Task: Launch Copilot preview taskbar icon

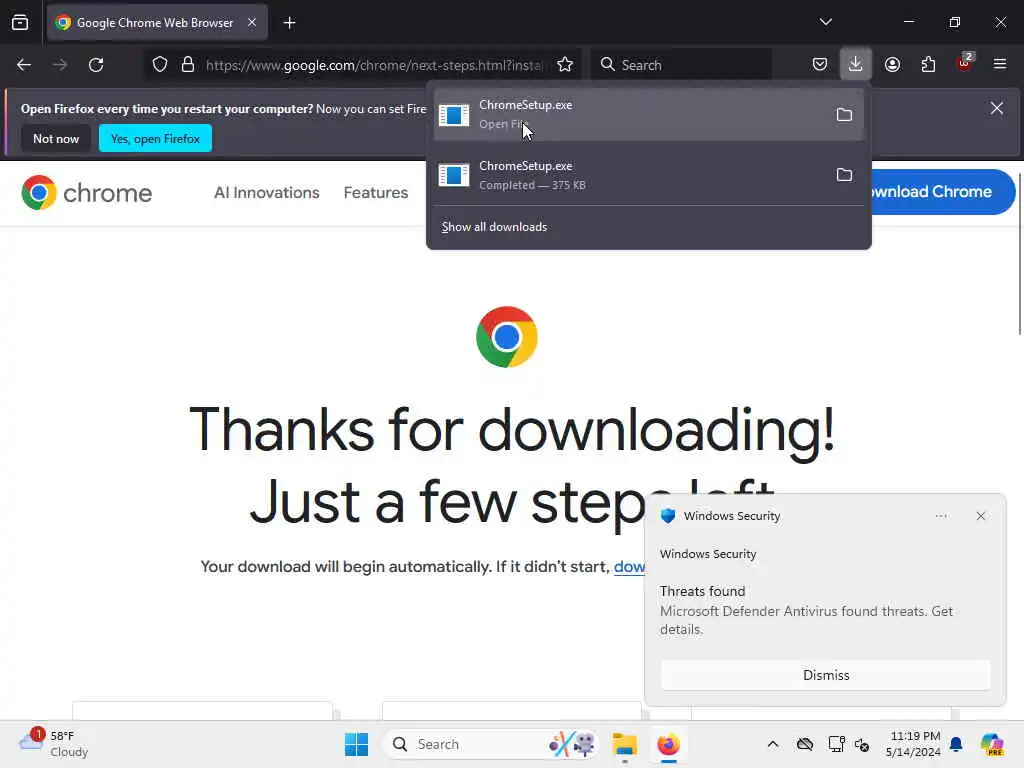Action: tap(992, 744)
